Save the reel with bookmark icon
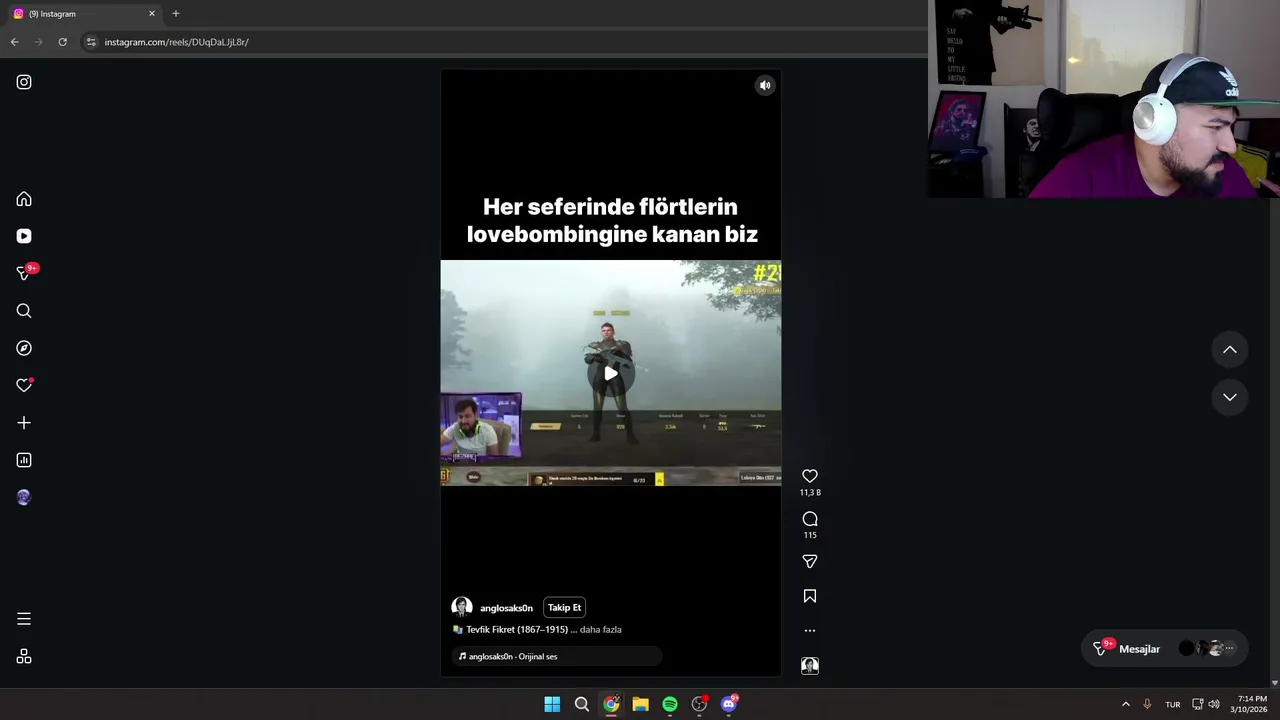1280x720 pixels. pos(810,596)
